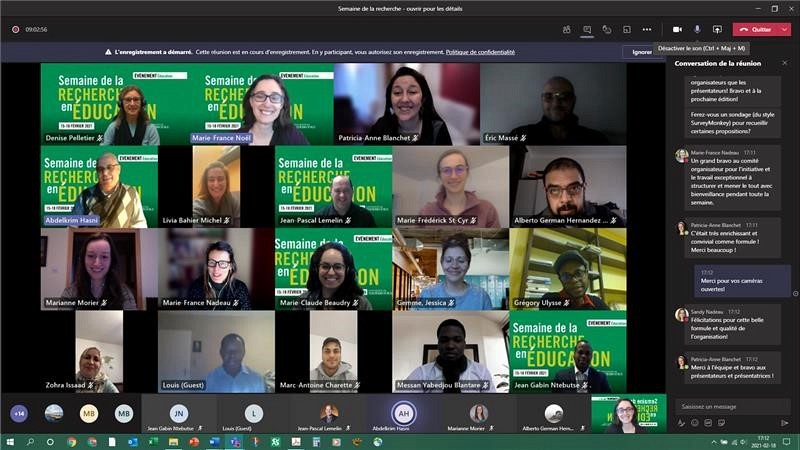Open the text format options icon
The height and width of the screenshot is (450, 800).
[683, 424]
